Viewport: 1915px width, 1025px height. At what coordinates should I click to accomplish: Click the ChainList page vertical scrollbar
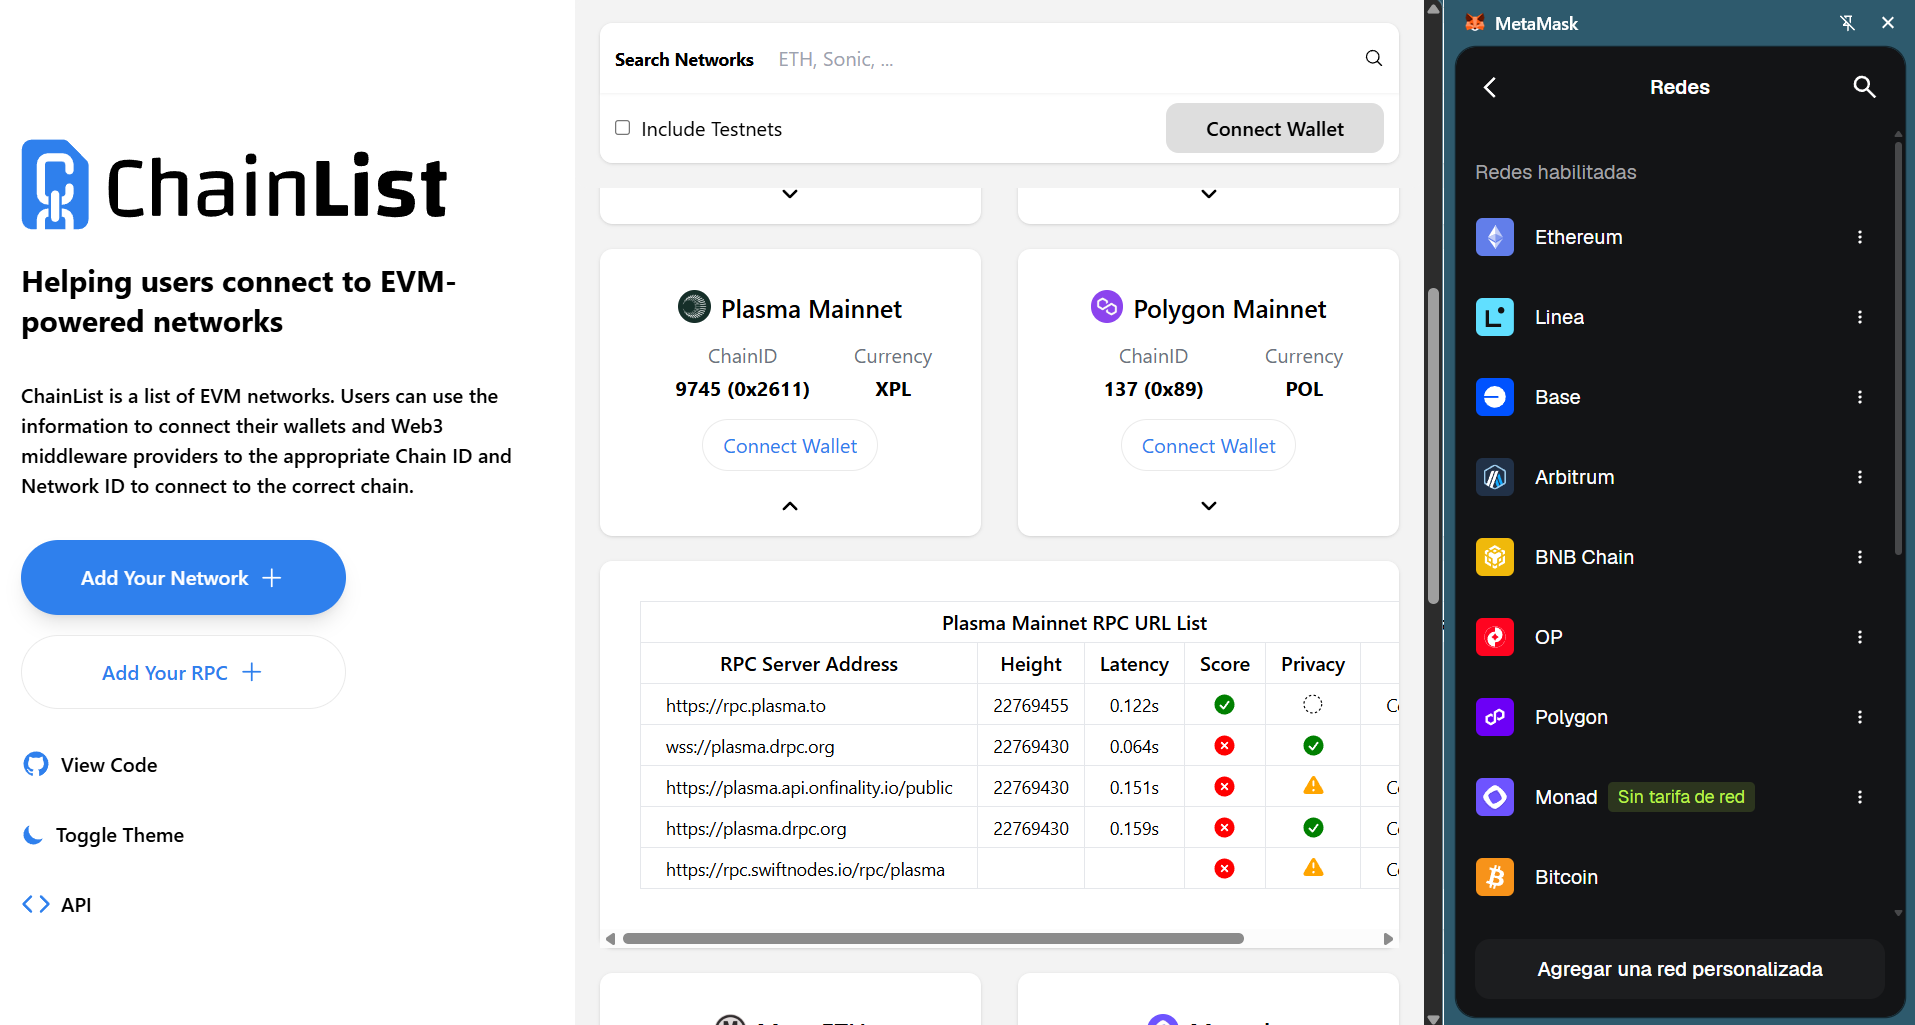1433,446
